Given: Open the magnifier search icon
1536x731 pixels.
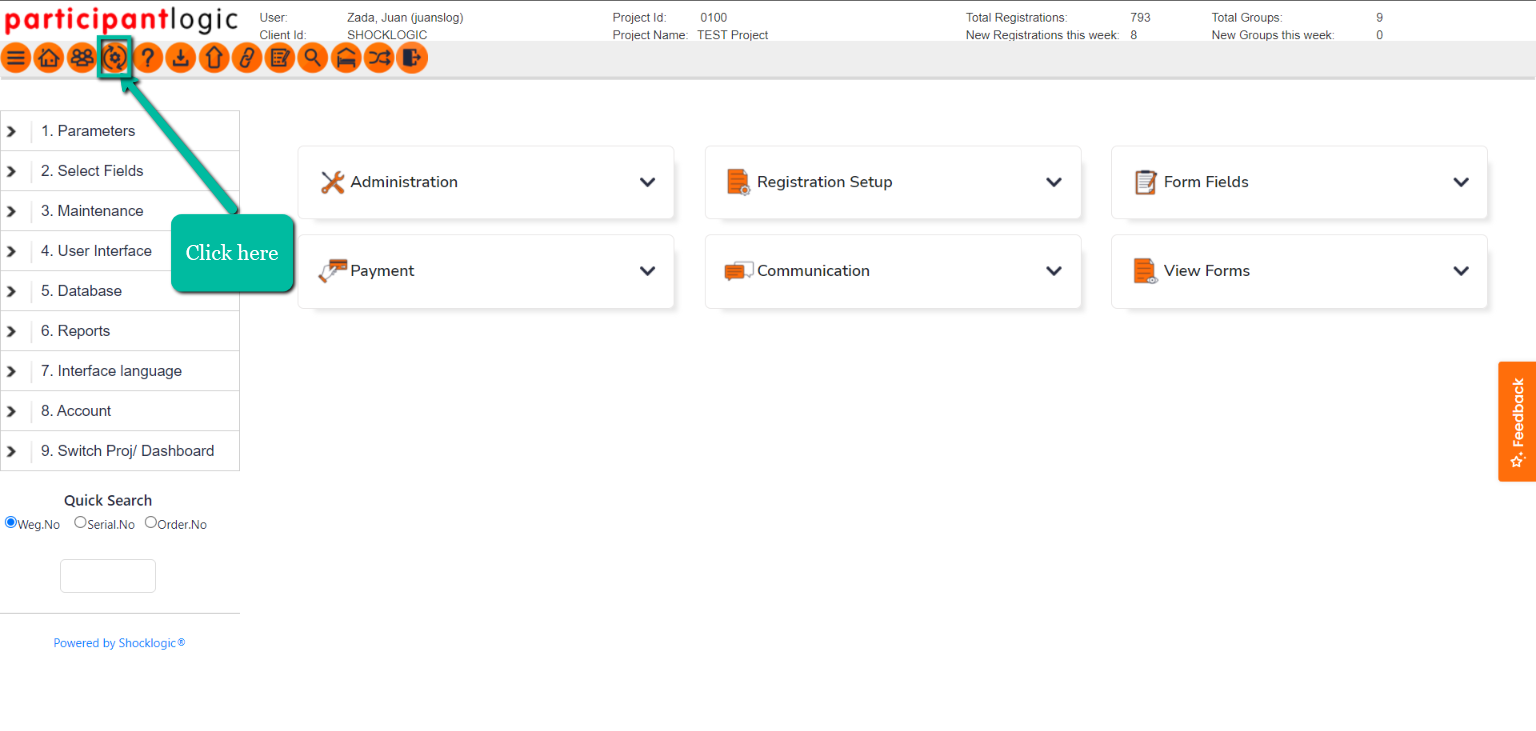Looking at the screenshot, I should 313,58.
